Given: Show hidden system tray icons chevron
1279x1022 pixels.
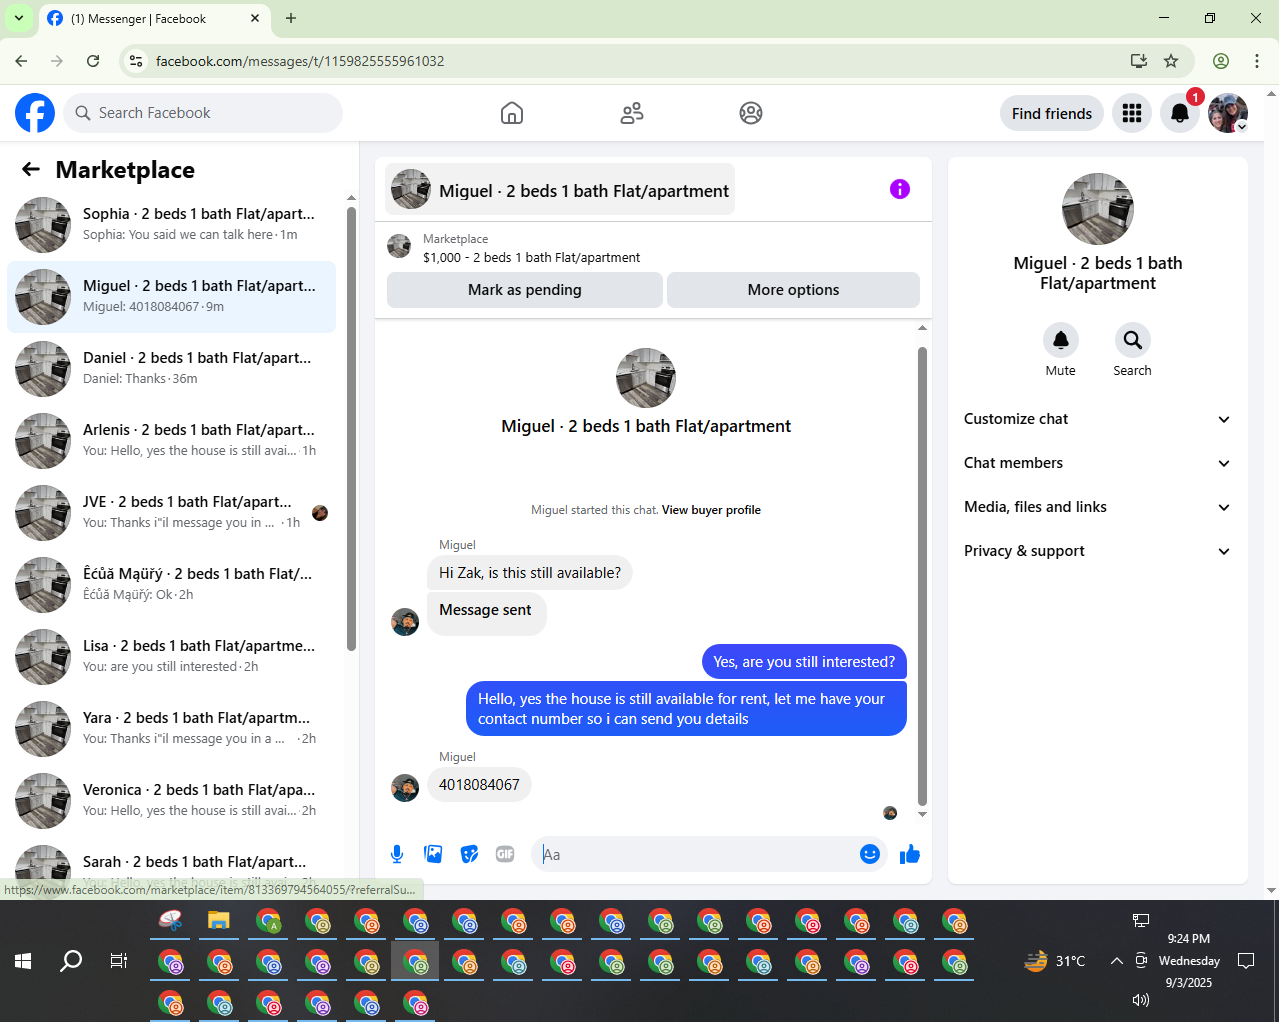Looking at the screenshot, I should (1116, 961).
